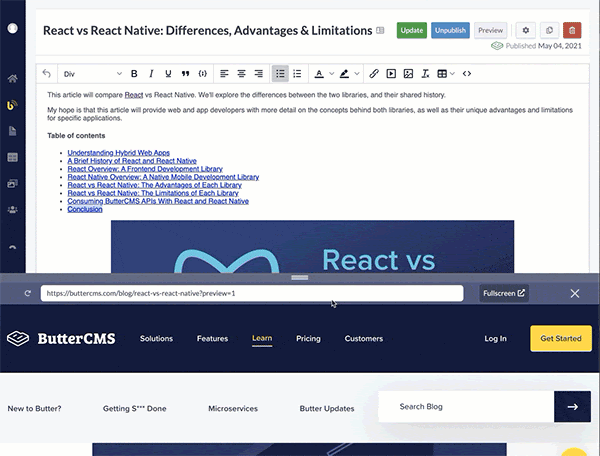Image resolution: width=600 pixels, height=456 pixels.
Task: Open the Collections table icon in the sidebar
Action: coord(13,157)
